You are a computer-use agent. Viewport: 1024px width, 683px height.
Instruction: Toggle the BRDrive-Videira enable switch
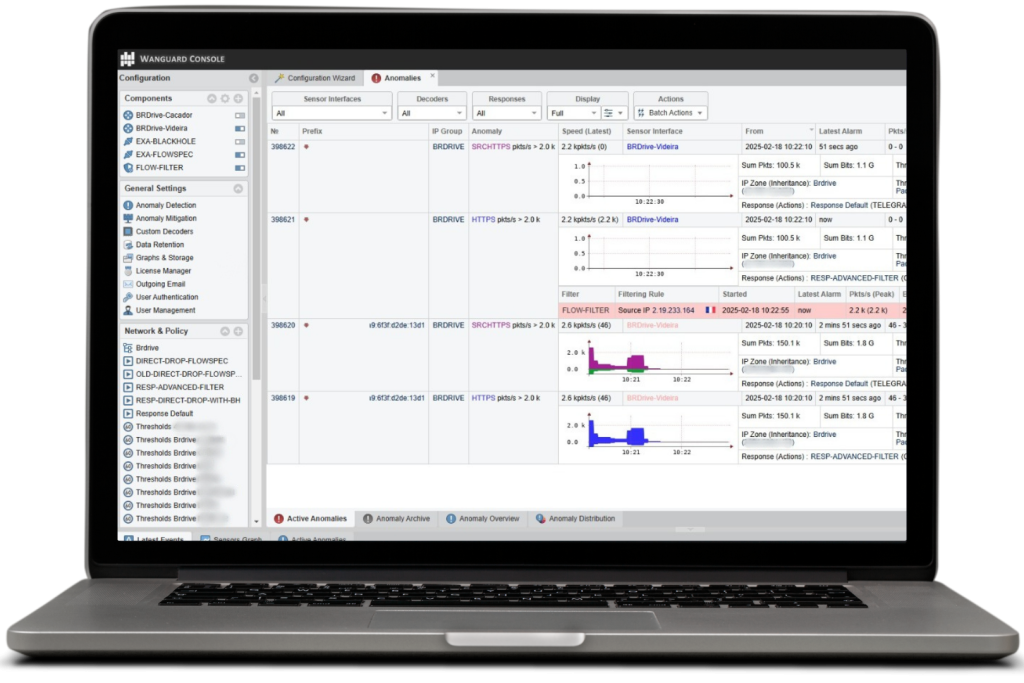click(x=240, y=129)
